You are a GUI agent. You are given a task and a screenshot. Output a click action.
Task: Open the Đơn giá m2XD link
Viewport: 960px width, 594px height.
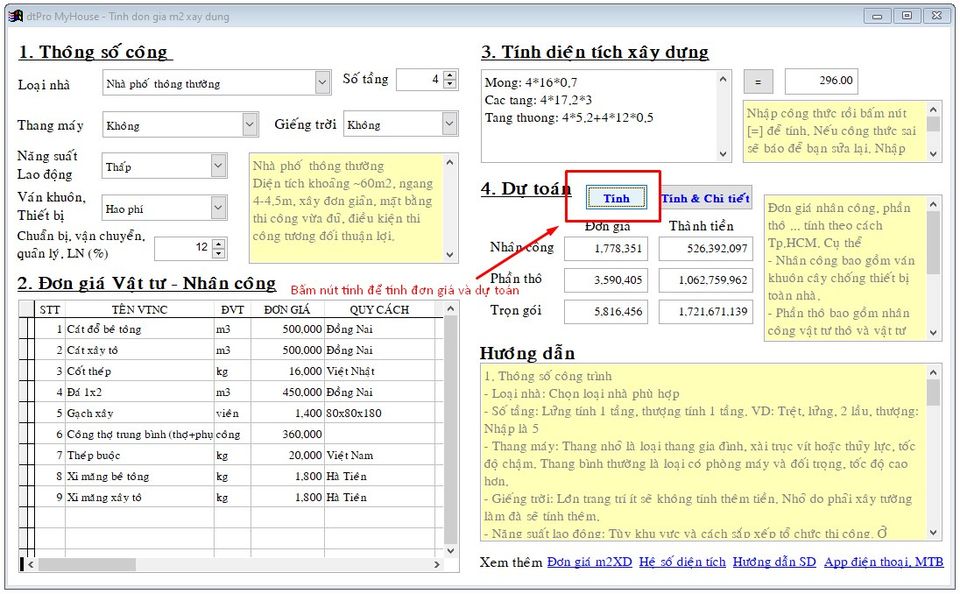pyautogui.click(x=589, y=562)
